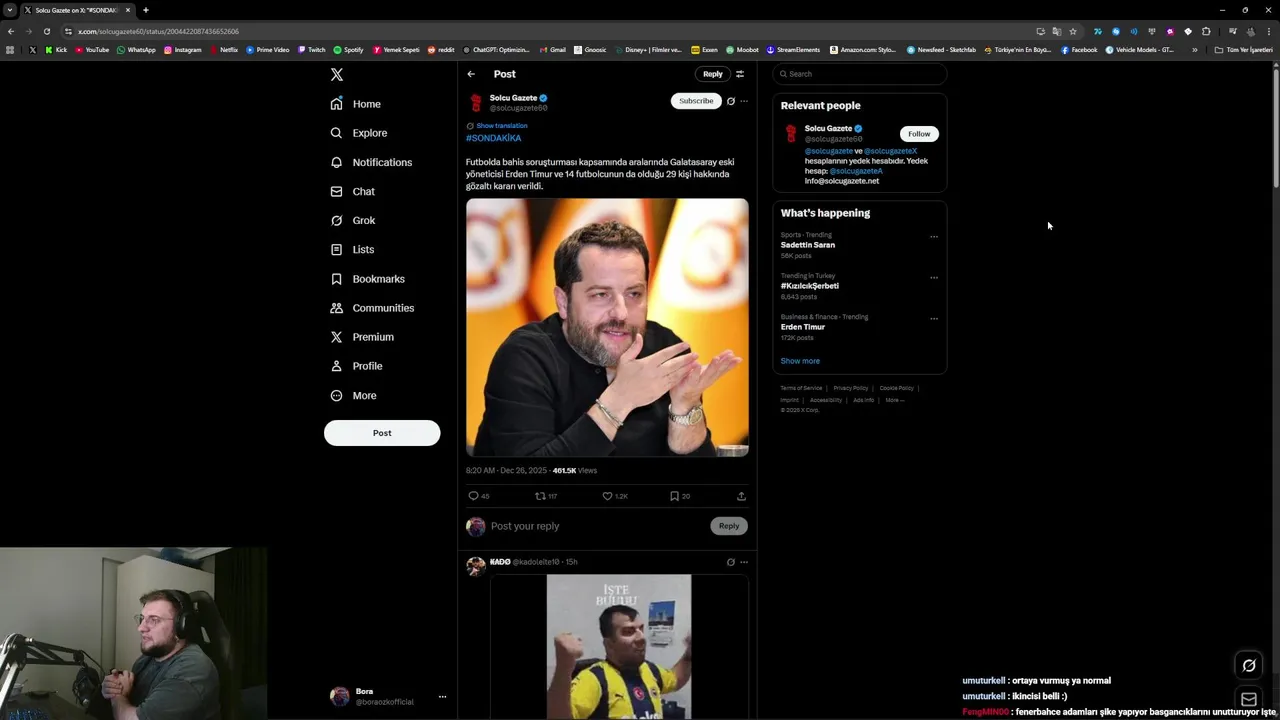This screenshot has width=1280, height=720.
Task: Bookmark this page with star icon
Action: click(1073, 31)
